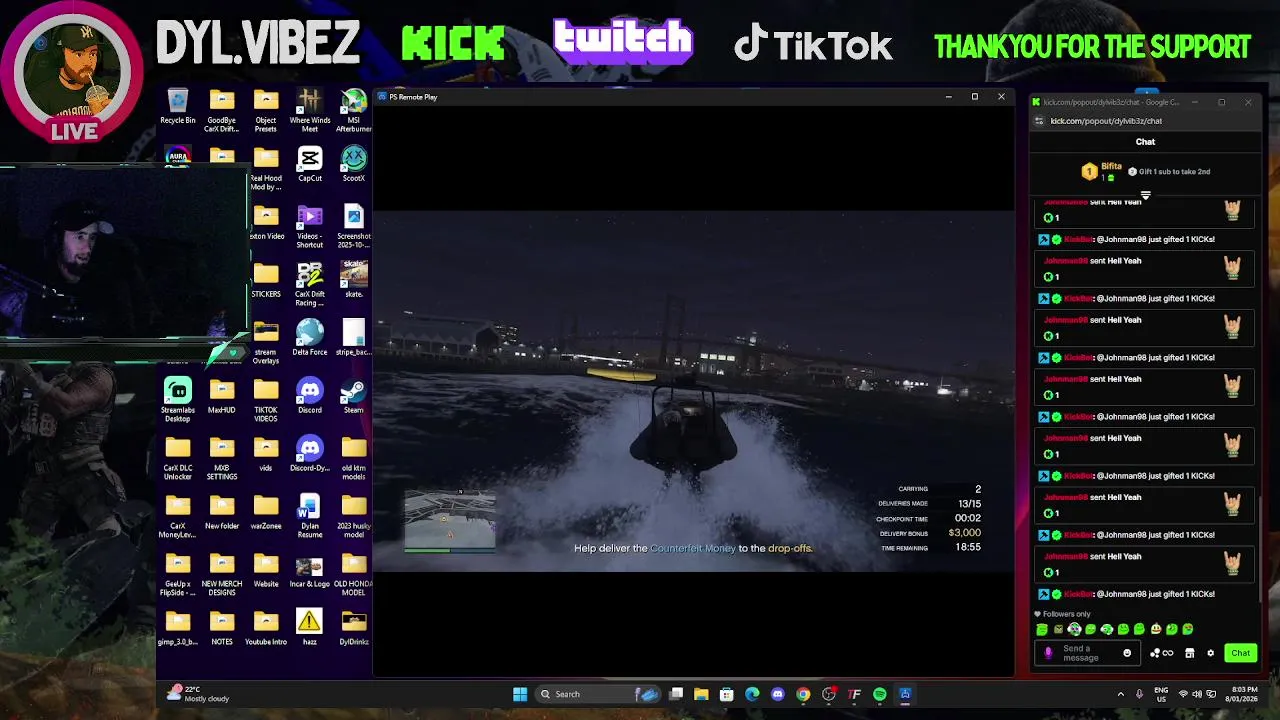Open the Website folder
The image size is (1280, 720).
tap(266, 570)
